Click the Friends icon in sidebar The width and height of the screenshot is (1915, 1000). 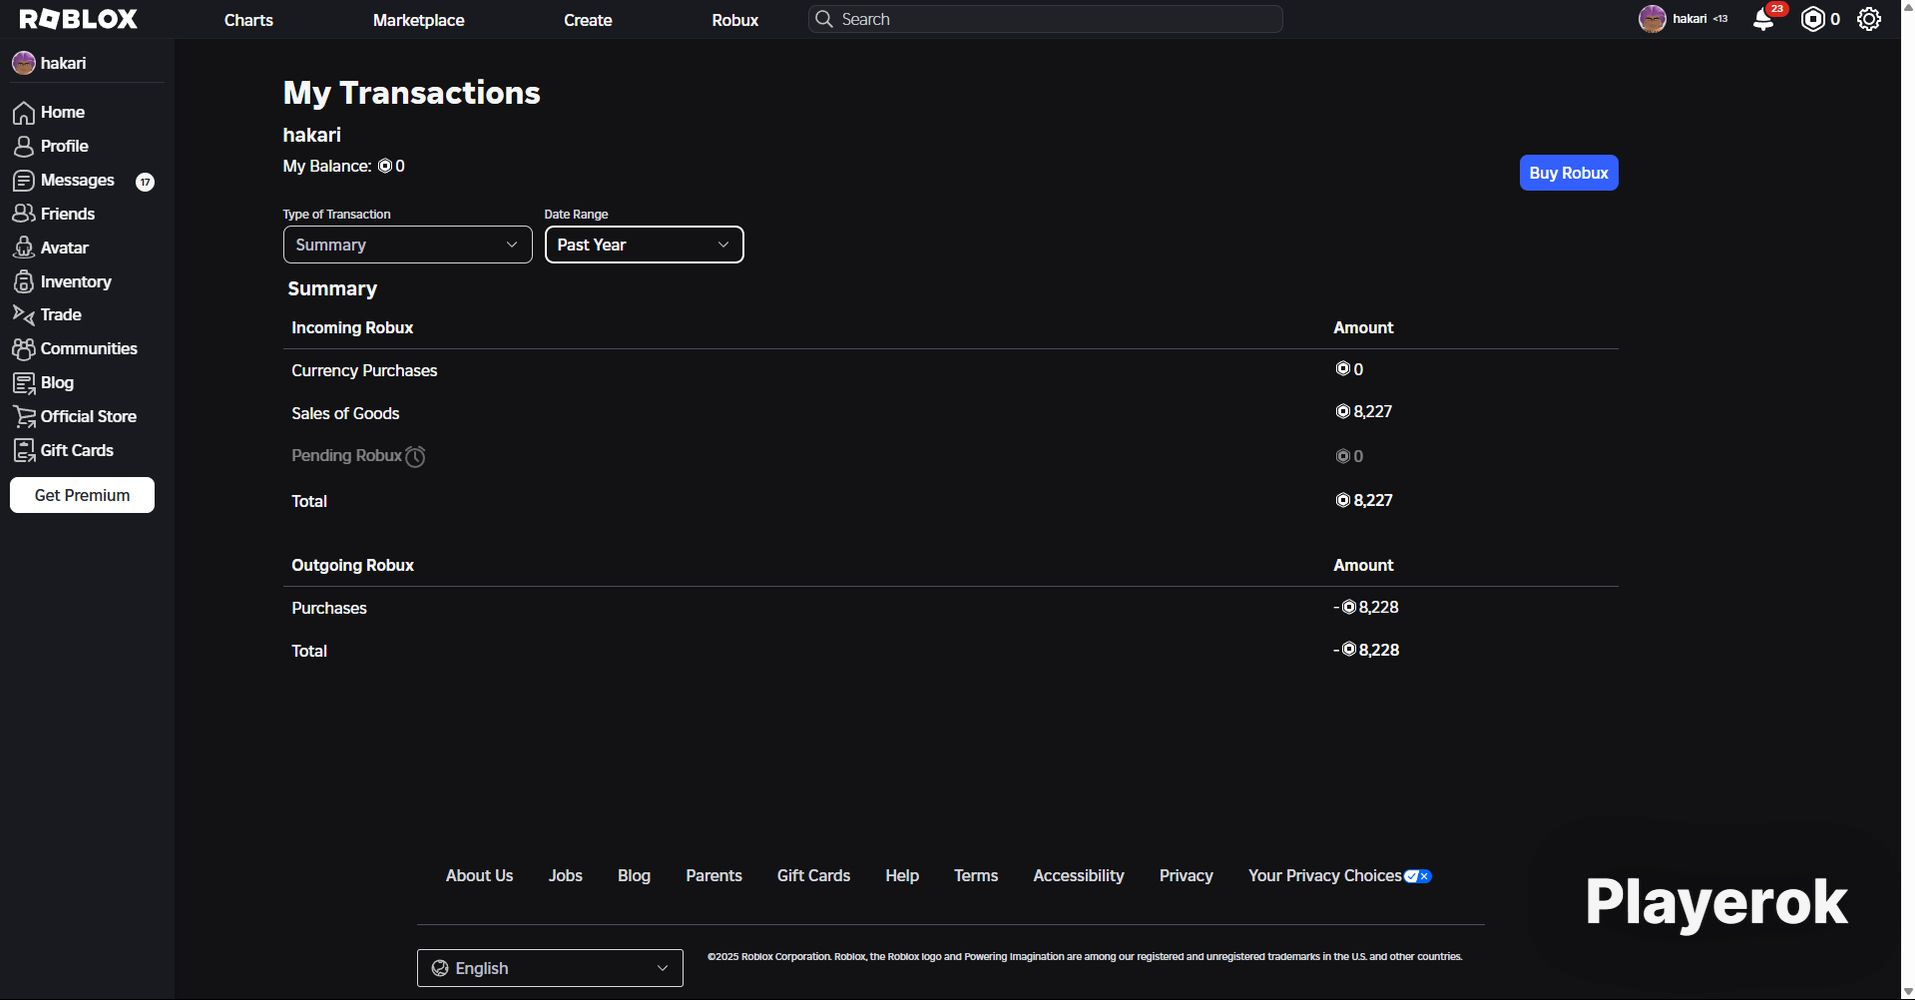pyautogui.click(x=24, y=214)
